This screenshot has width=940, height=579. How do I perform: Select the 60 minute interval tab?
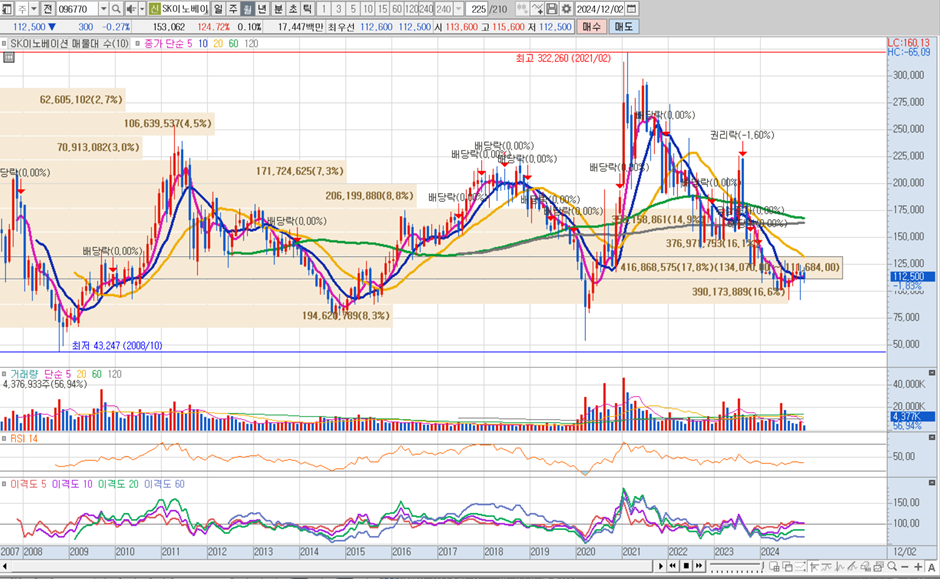pos(398,9)
